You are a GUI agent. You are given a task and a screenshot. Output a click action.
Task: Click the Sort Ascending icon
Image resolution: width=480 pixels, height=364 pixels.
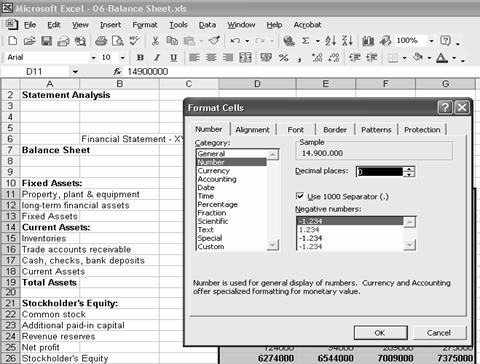pyautogui.click(x=330, y=41)
